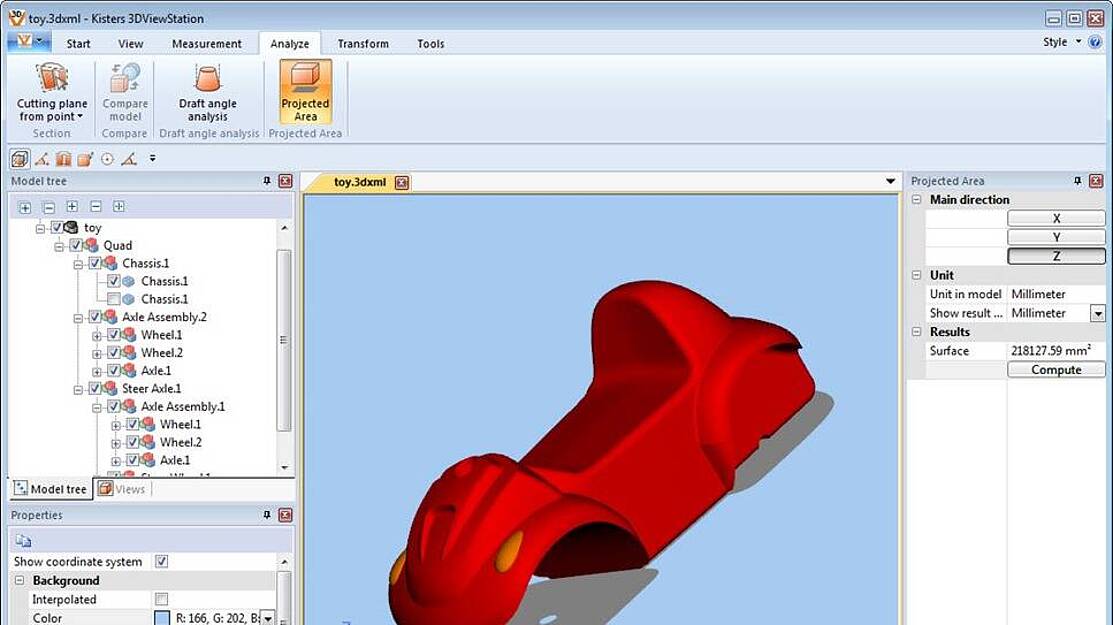Pin the Properties panel
The image size is (1113, 625).
pos(267,515)
